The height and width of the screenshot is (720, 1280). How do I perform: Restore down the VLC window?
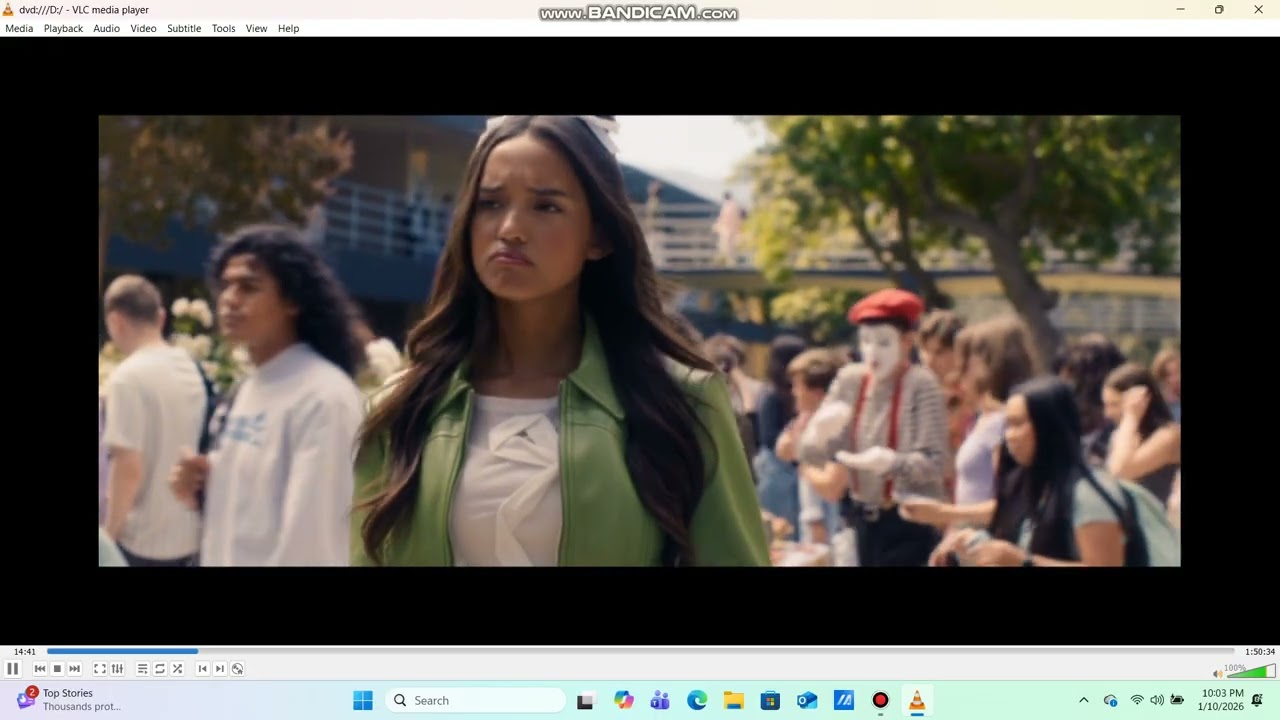tap(1219, 10)
